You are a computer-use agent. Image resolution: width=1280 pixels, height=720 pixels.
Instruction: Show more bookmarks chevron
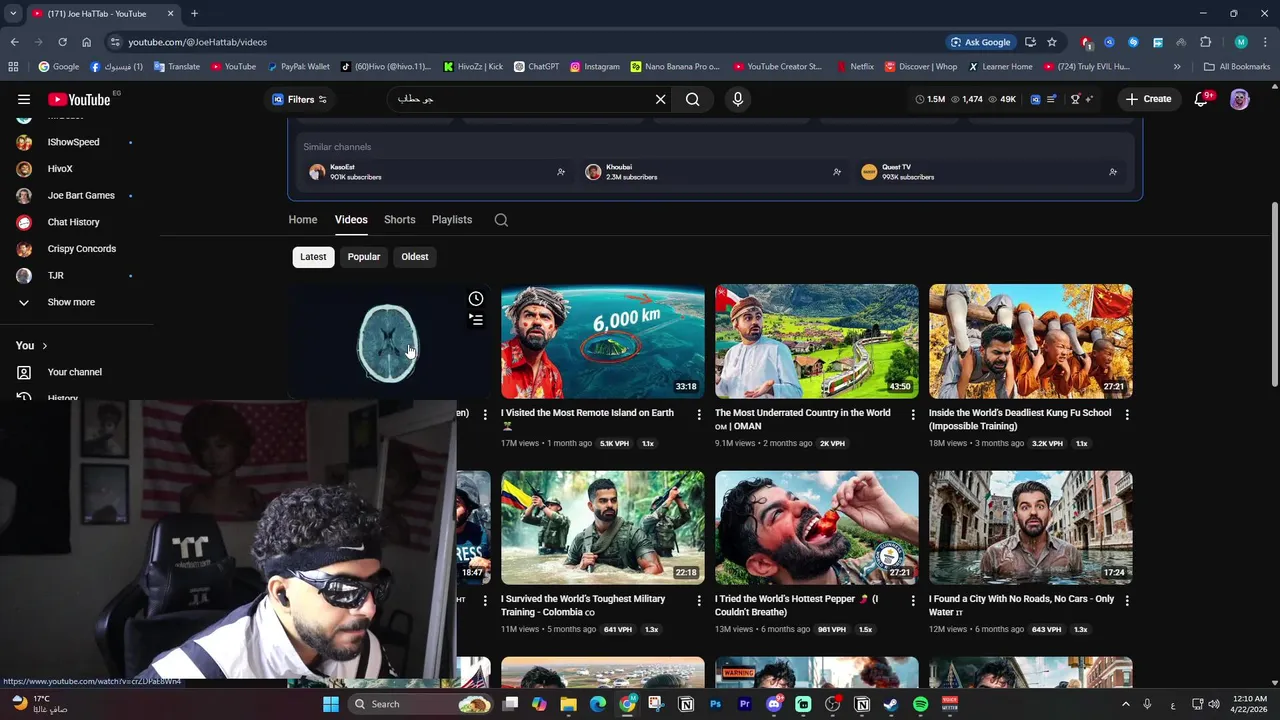tap(1177, 67)
